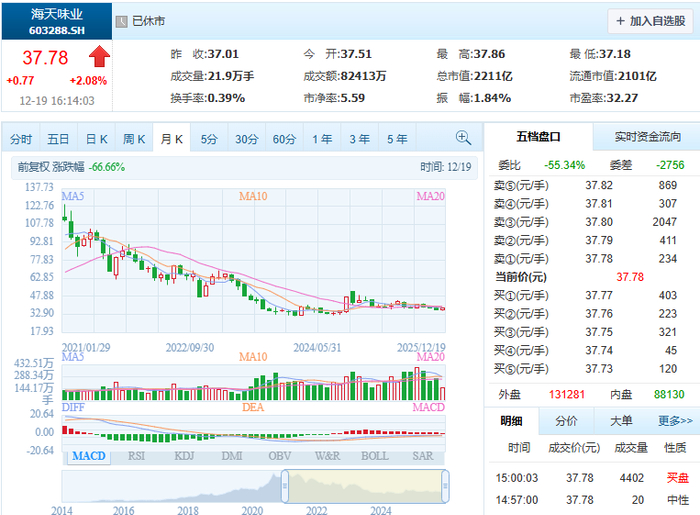
Task: Select the RSI indicator
Action: pyautogui.click(x=136, y=456)
